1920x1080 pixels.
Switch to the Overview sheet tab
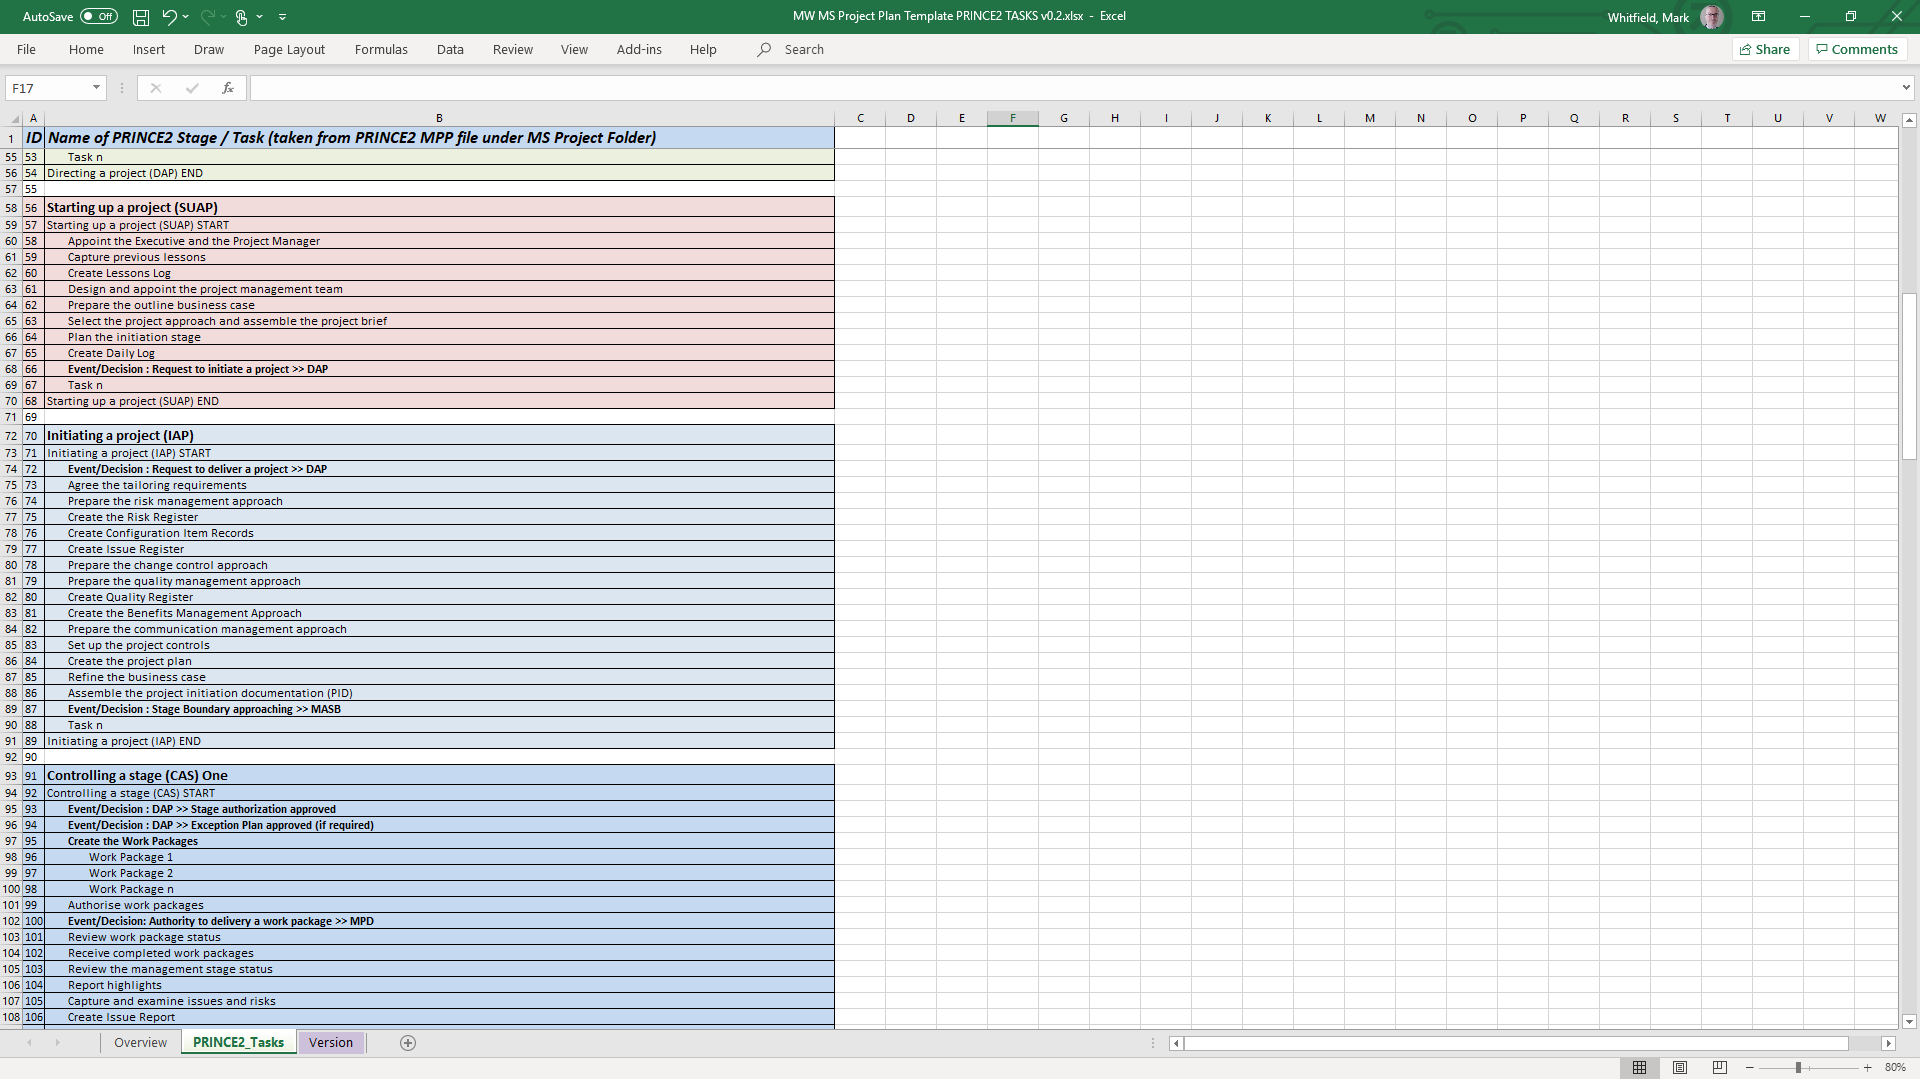pos(140,1042)
